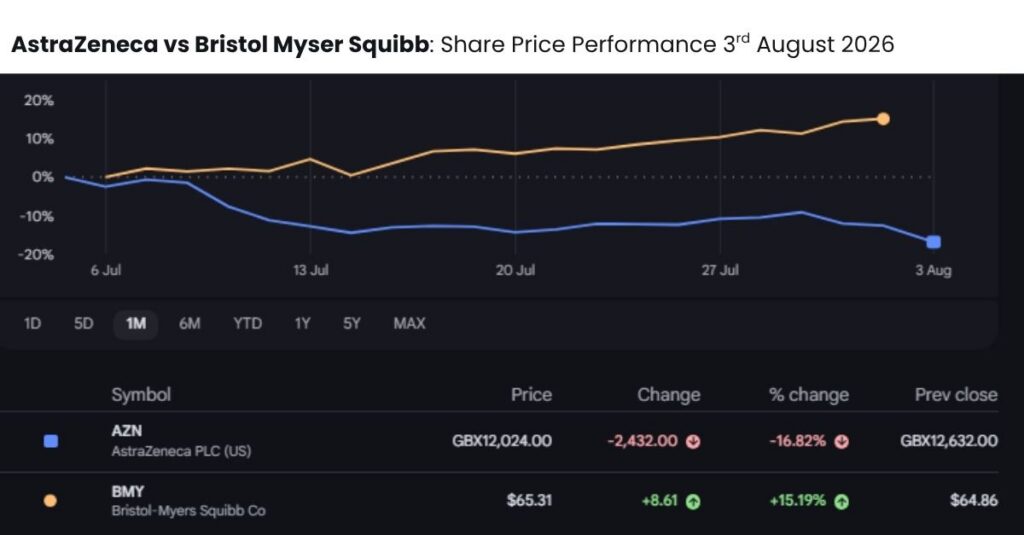Click the Symbol column header
The height and width of the screenshot is (535, 1024).
click(x=141, y=395)
